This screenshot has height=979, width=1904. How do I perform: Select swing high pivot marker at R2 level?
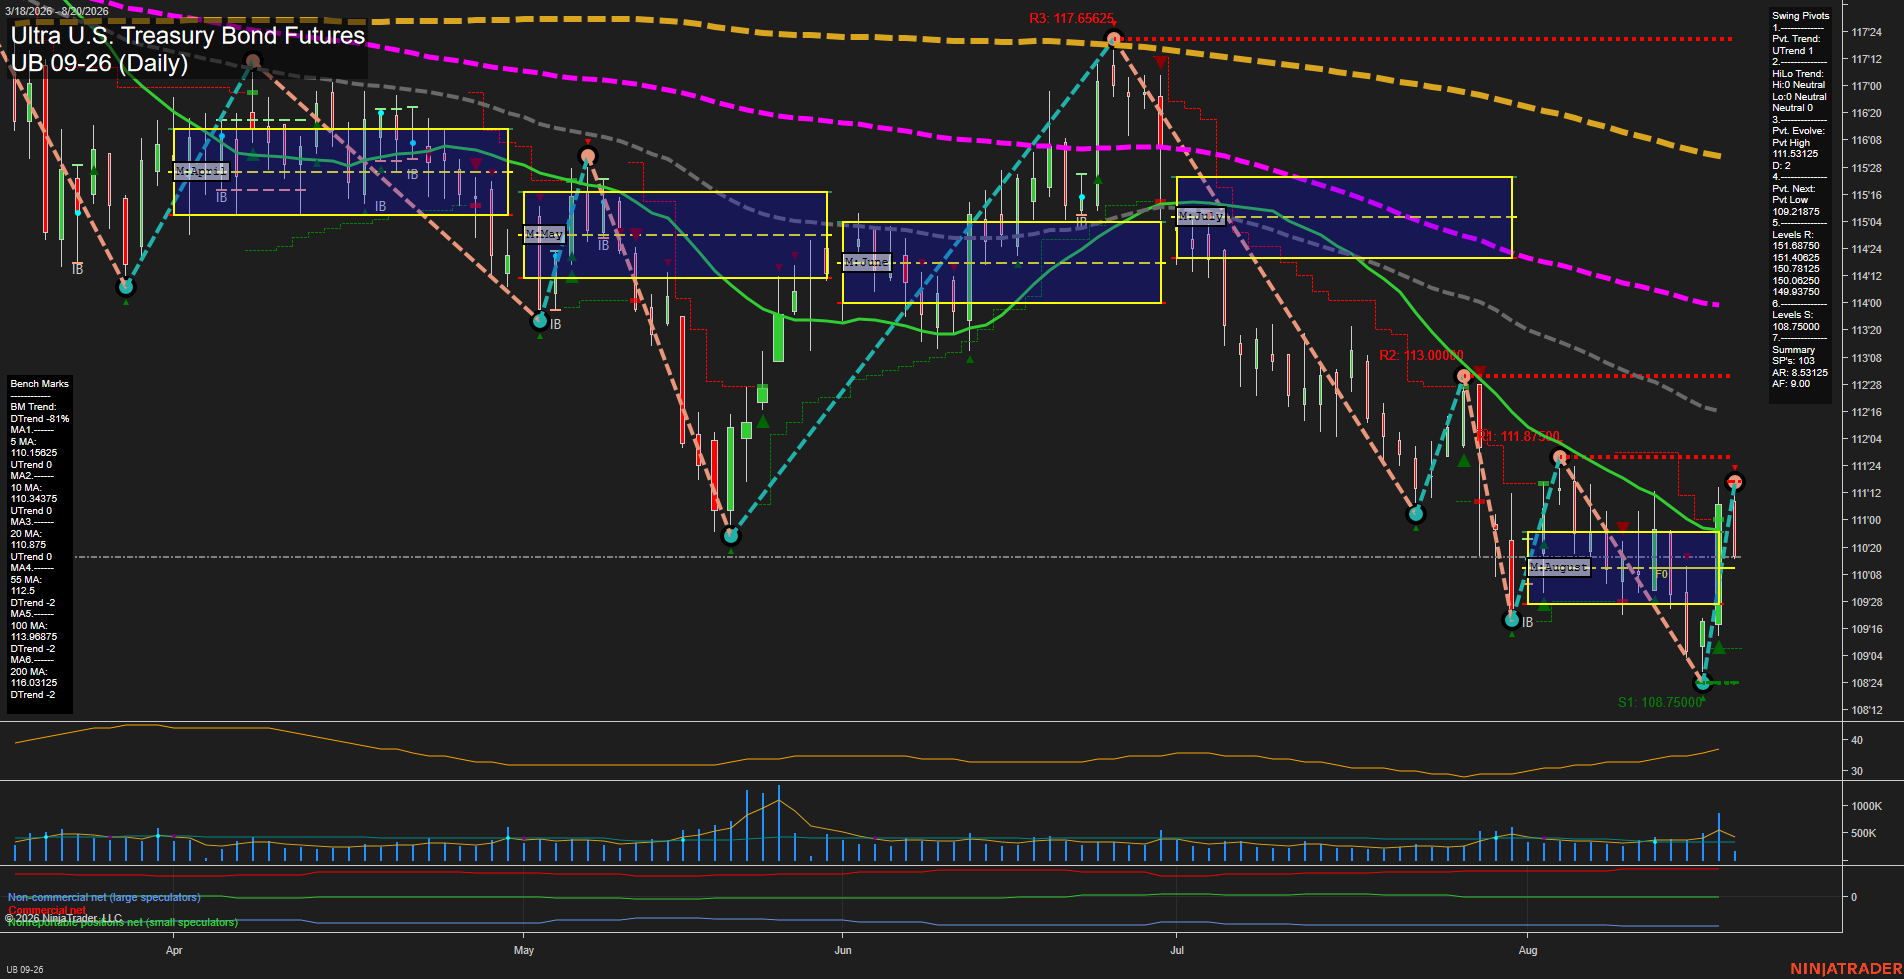pyautogui.click(x=1464, y=376)
